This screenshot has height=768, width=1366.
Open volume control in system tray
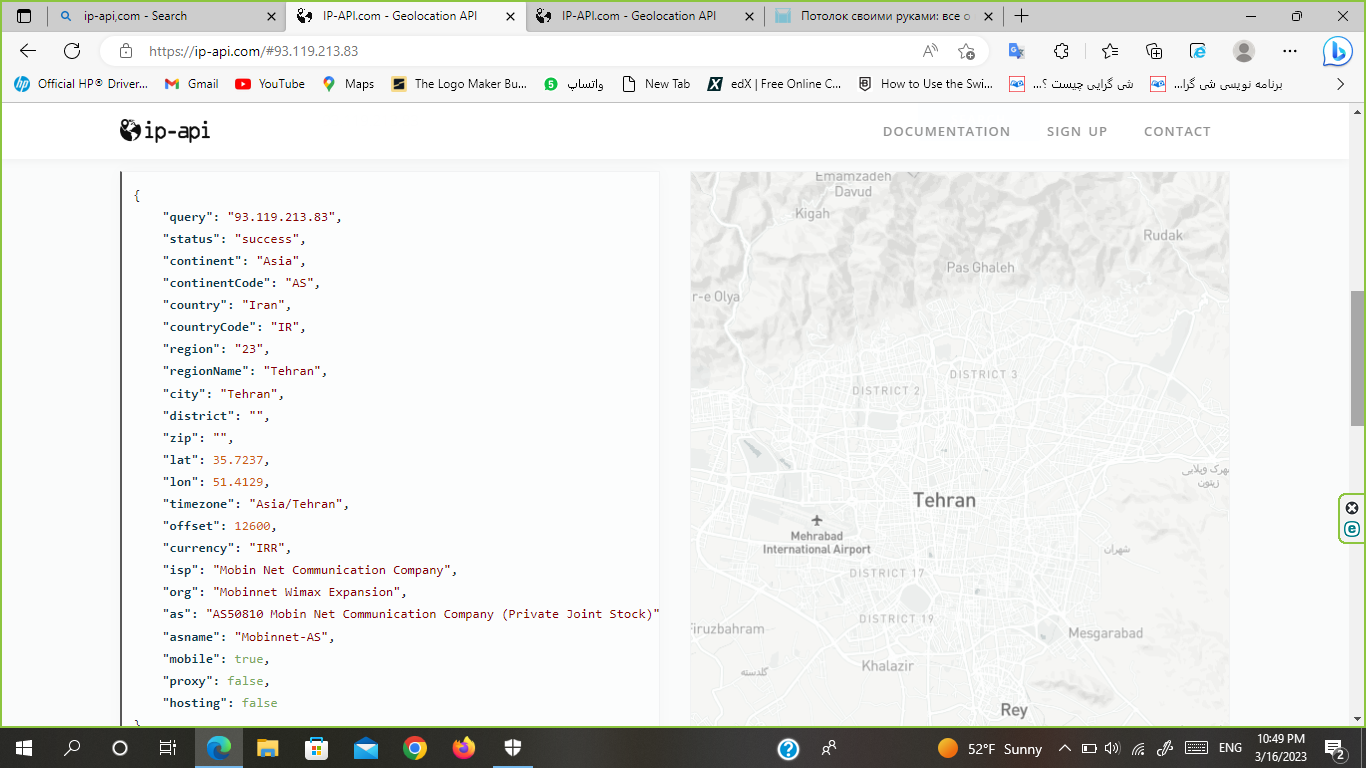pos(1113,748)
